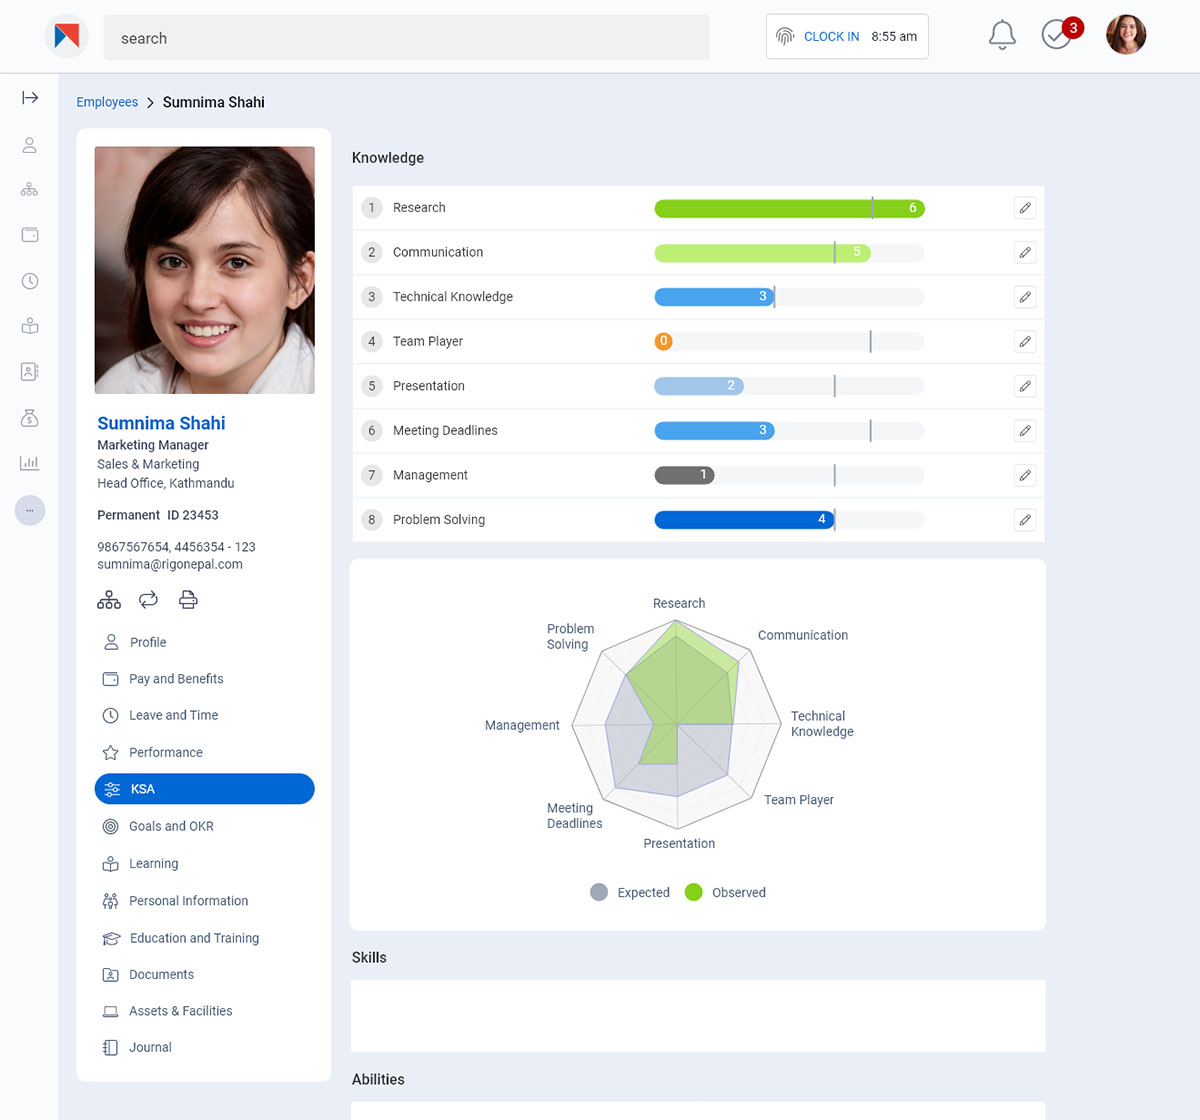Open pending tasks via the checkmark badge
Viewport: 1200px width, 1120px height.
[x=1057, y=34]
